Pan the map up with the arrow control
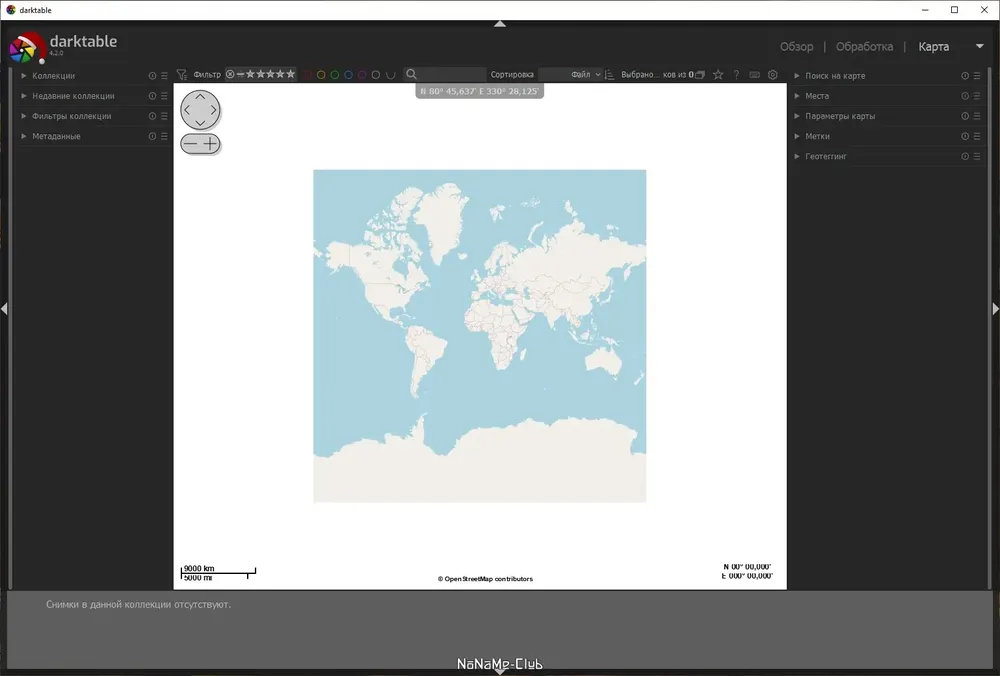 [200, 98]
